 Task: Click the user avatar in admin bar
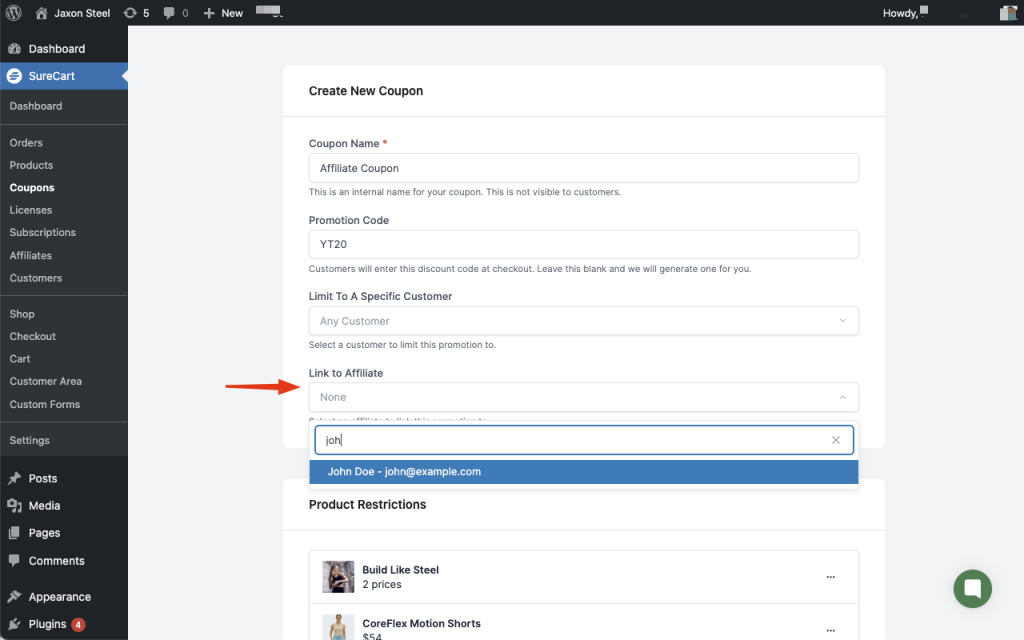1008,12
